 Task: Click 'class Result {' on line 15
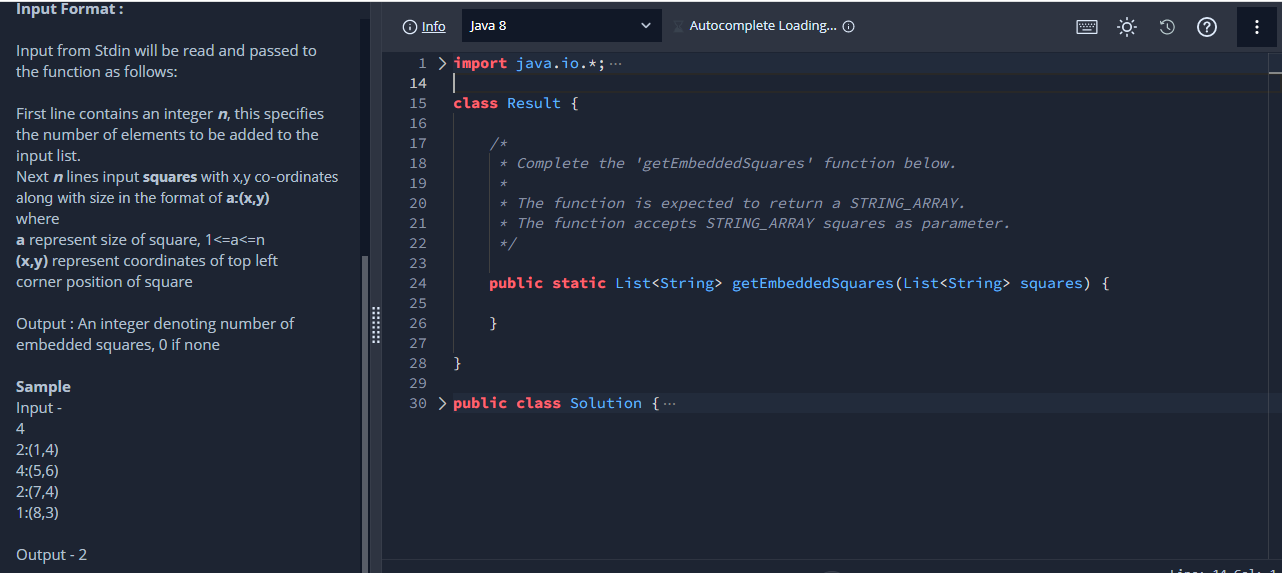pyautogui.click(x=515, y=103)
